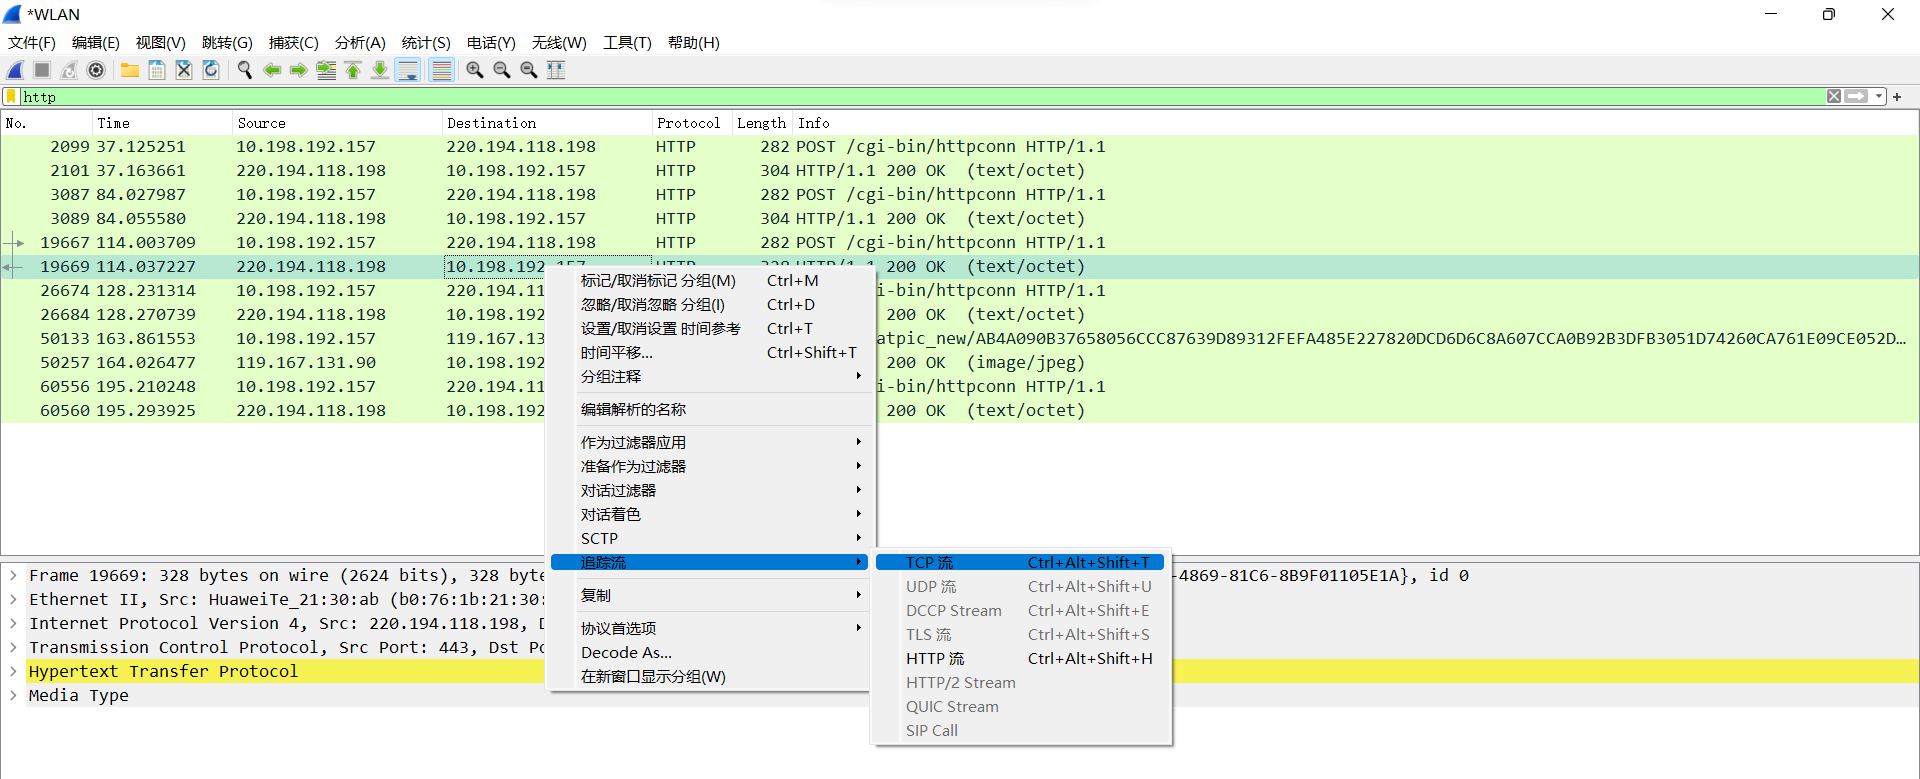Follow HTTP 流 stream
The width and height of the screenshot is (1920, 779).
pyautogui.click(x=1020, y=659)
